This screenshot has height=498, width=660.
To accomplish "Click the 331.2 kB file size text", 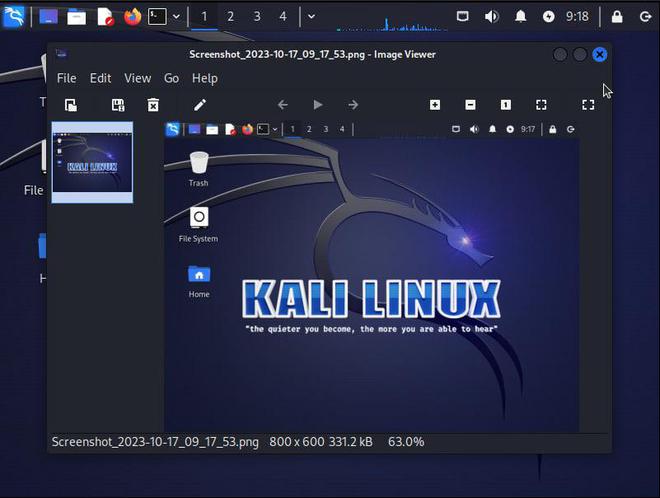I will click(x=350, y=442).
